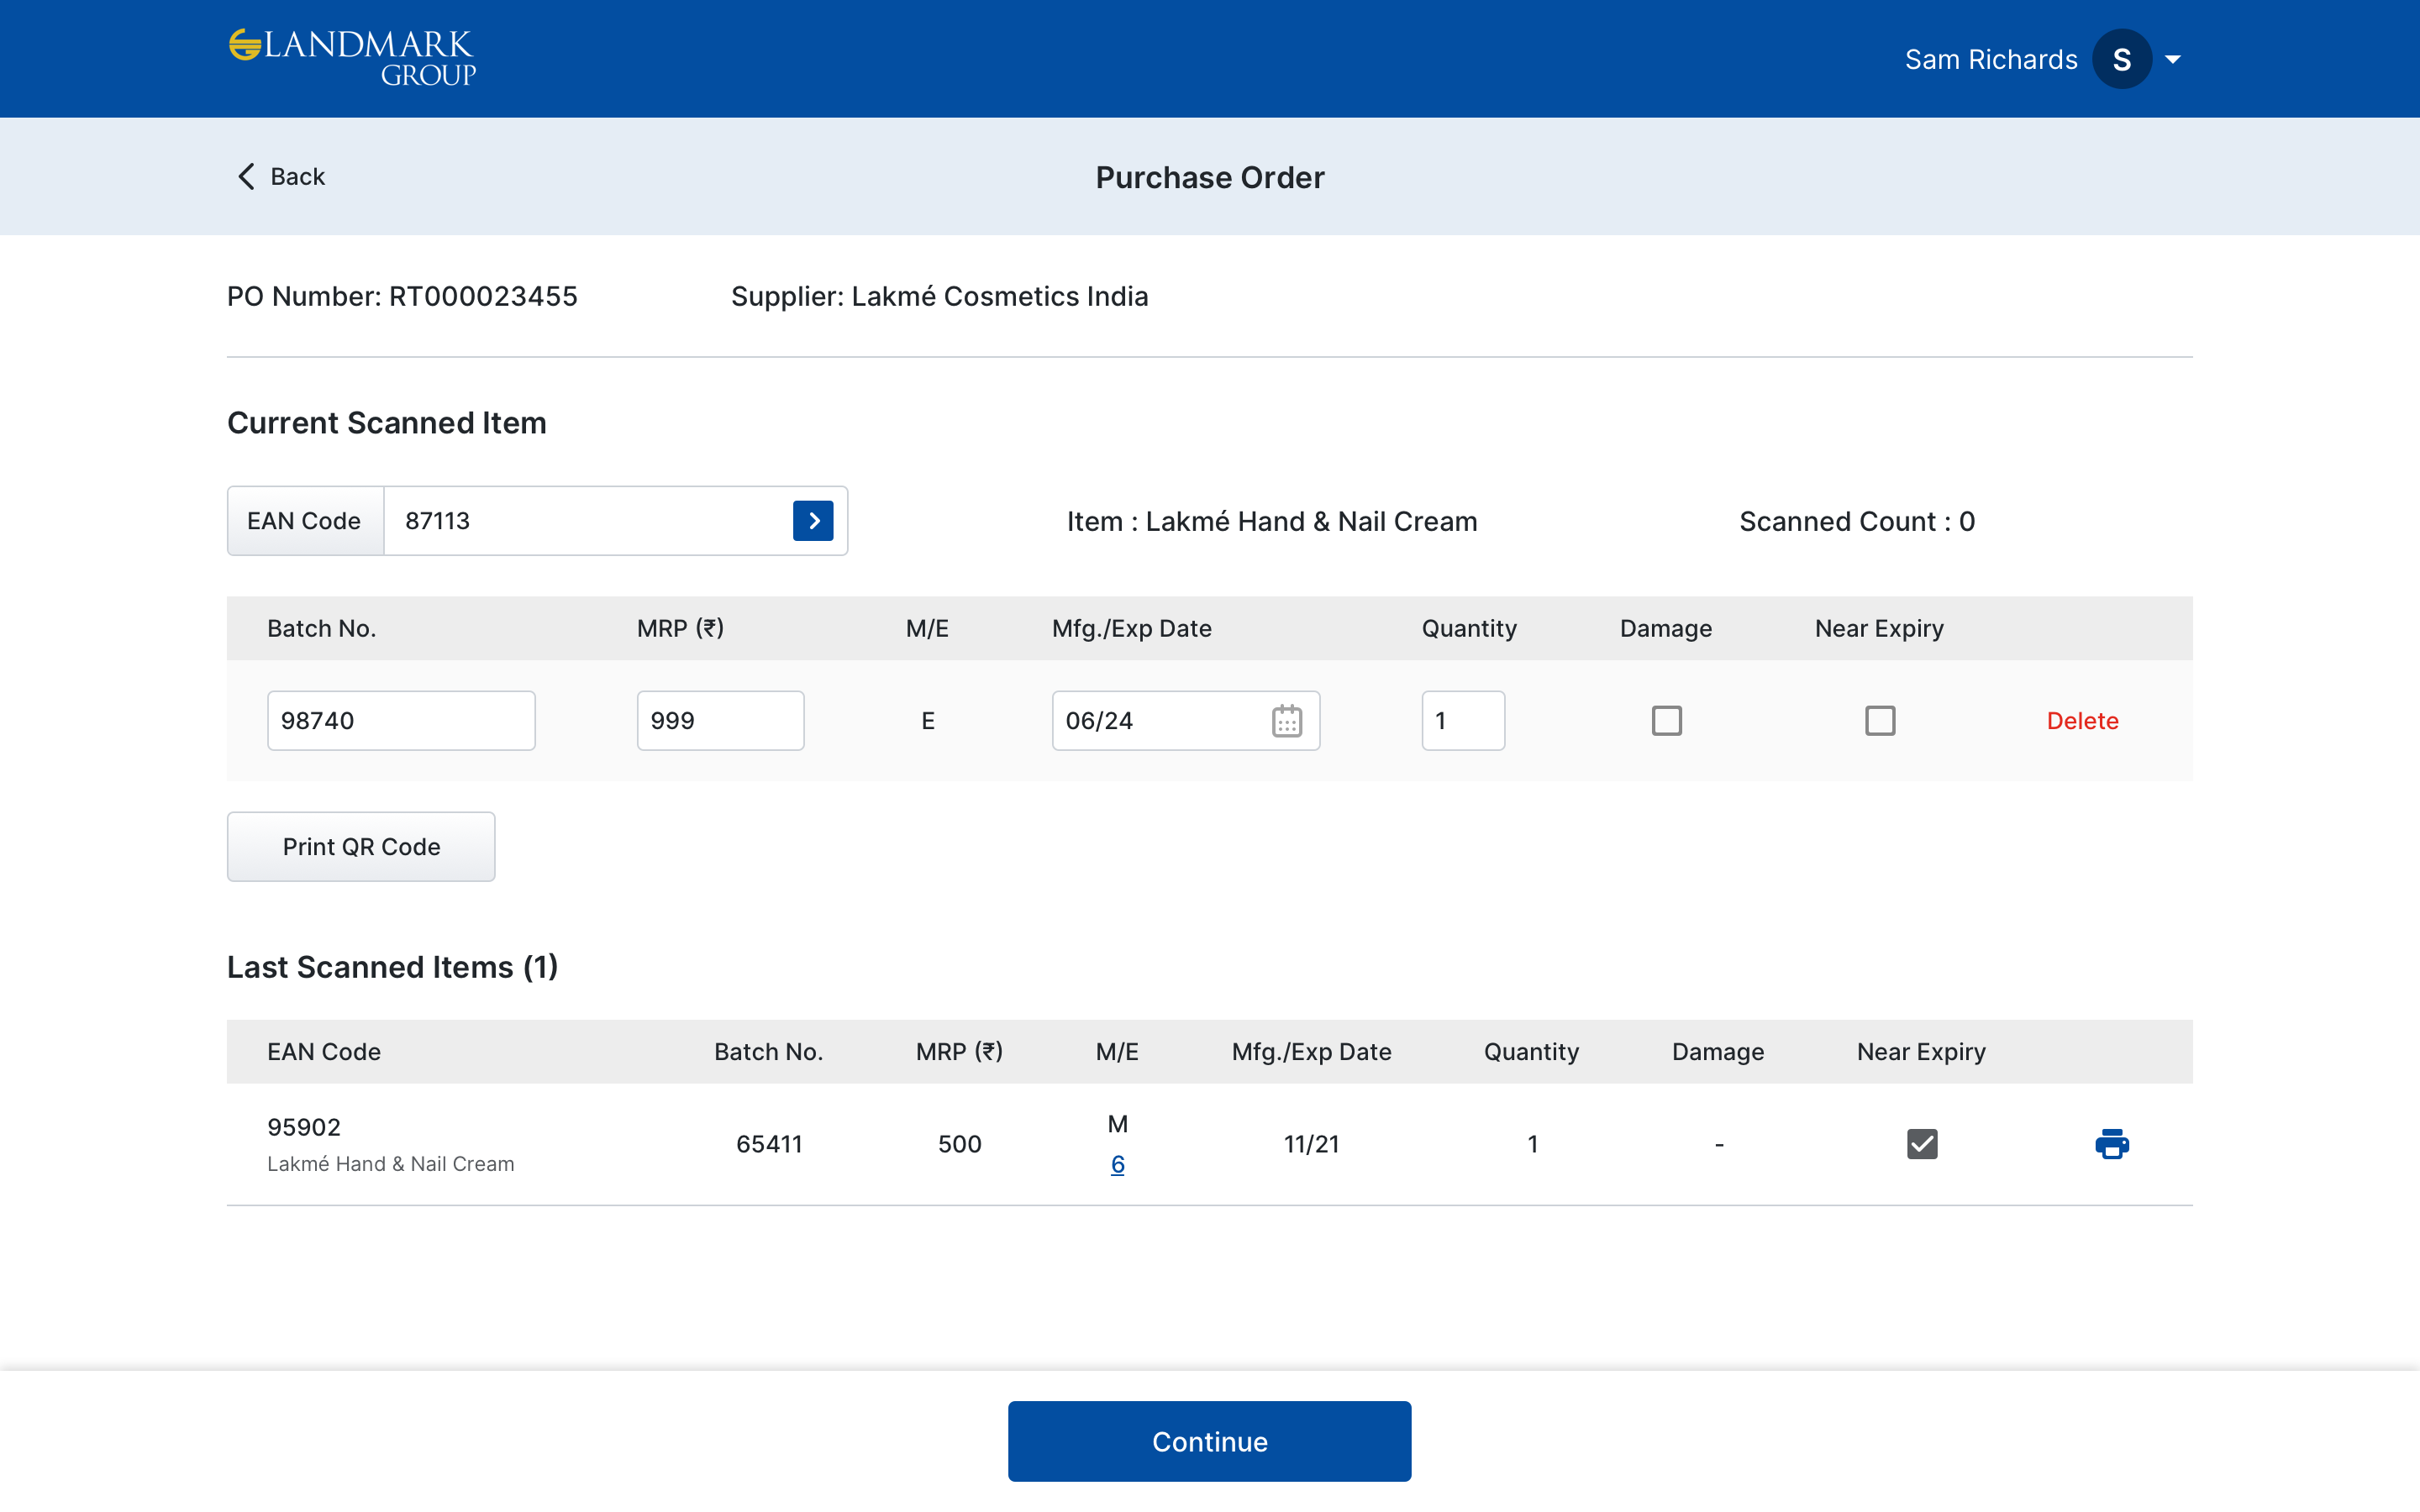Image resolution: width=2420 pixels, height=1512 pixels.
Task: Click the Back chevron icon
Action: [246, 177]
